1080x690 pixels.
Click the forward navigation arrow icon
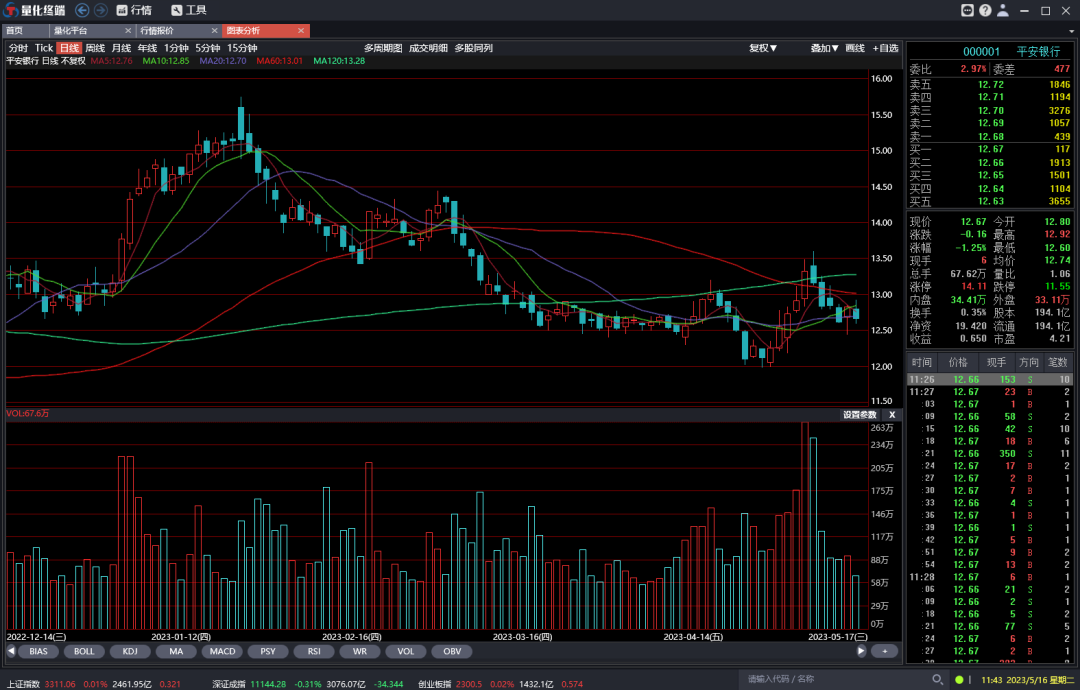coord(100,10)
